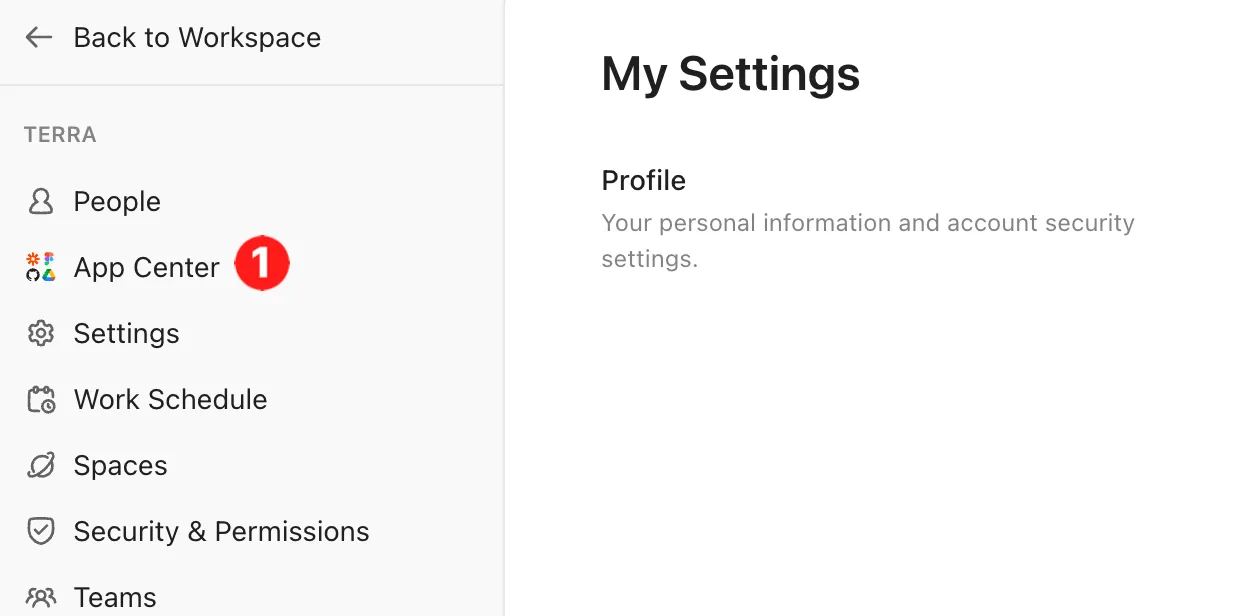
Task: Click the red notification badge on App Center
Action: [x=262, y=262]
